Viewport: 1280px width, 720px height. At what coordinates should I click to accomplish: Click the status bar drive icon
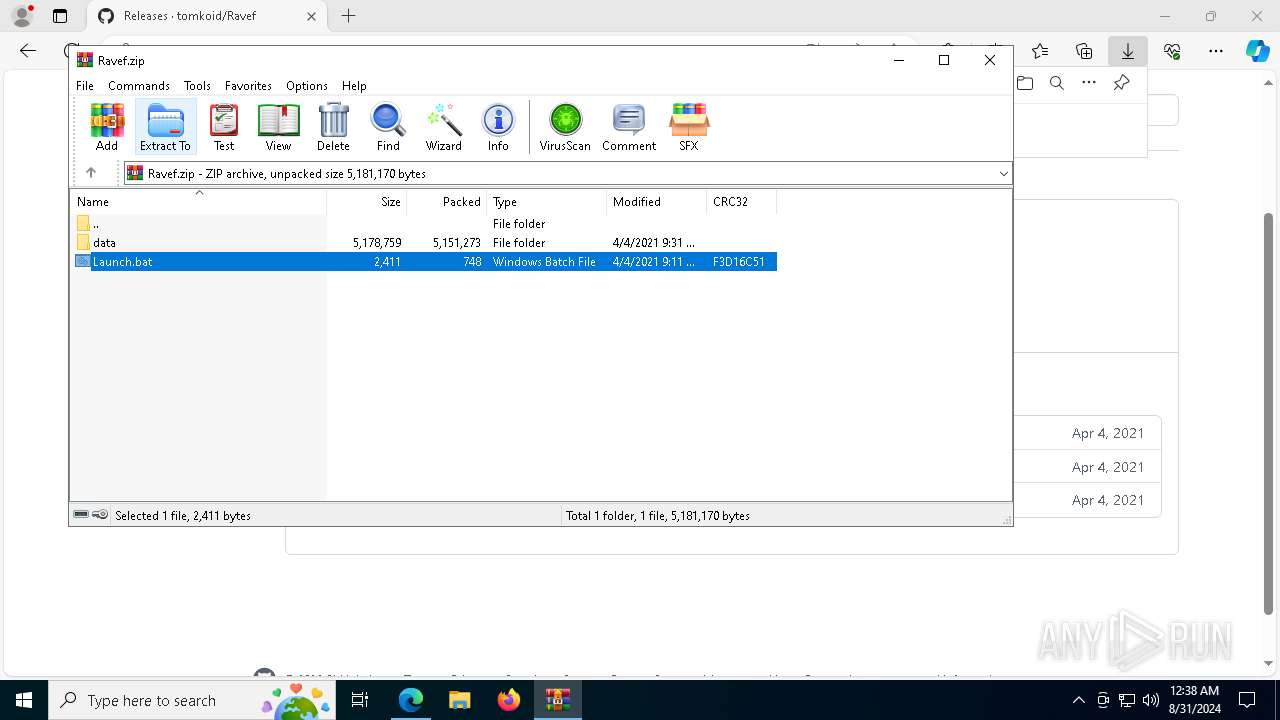point(81,515)
